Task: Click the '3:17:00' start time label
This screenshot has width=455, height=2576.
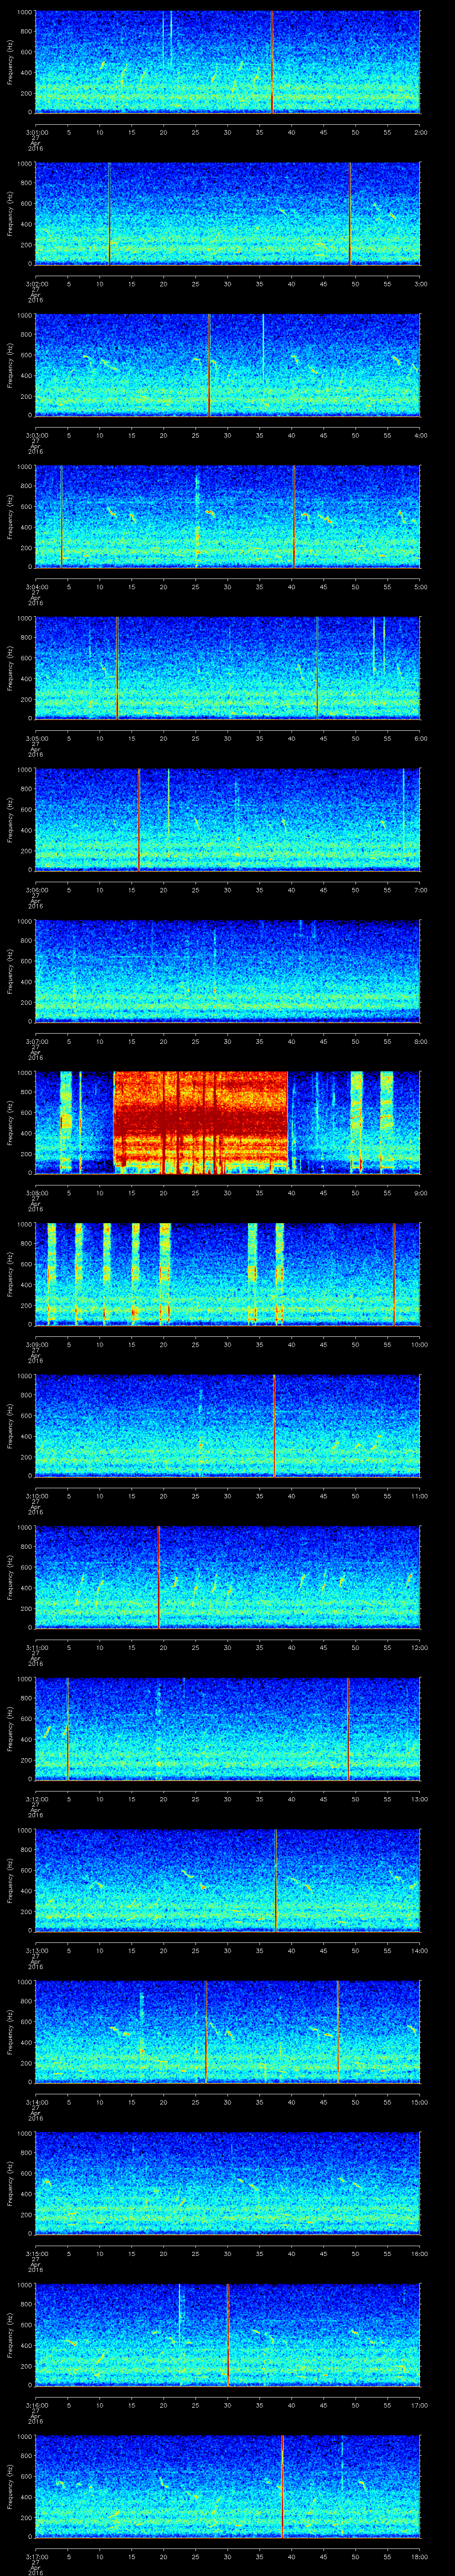Action: [x=36, y=2556]
